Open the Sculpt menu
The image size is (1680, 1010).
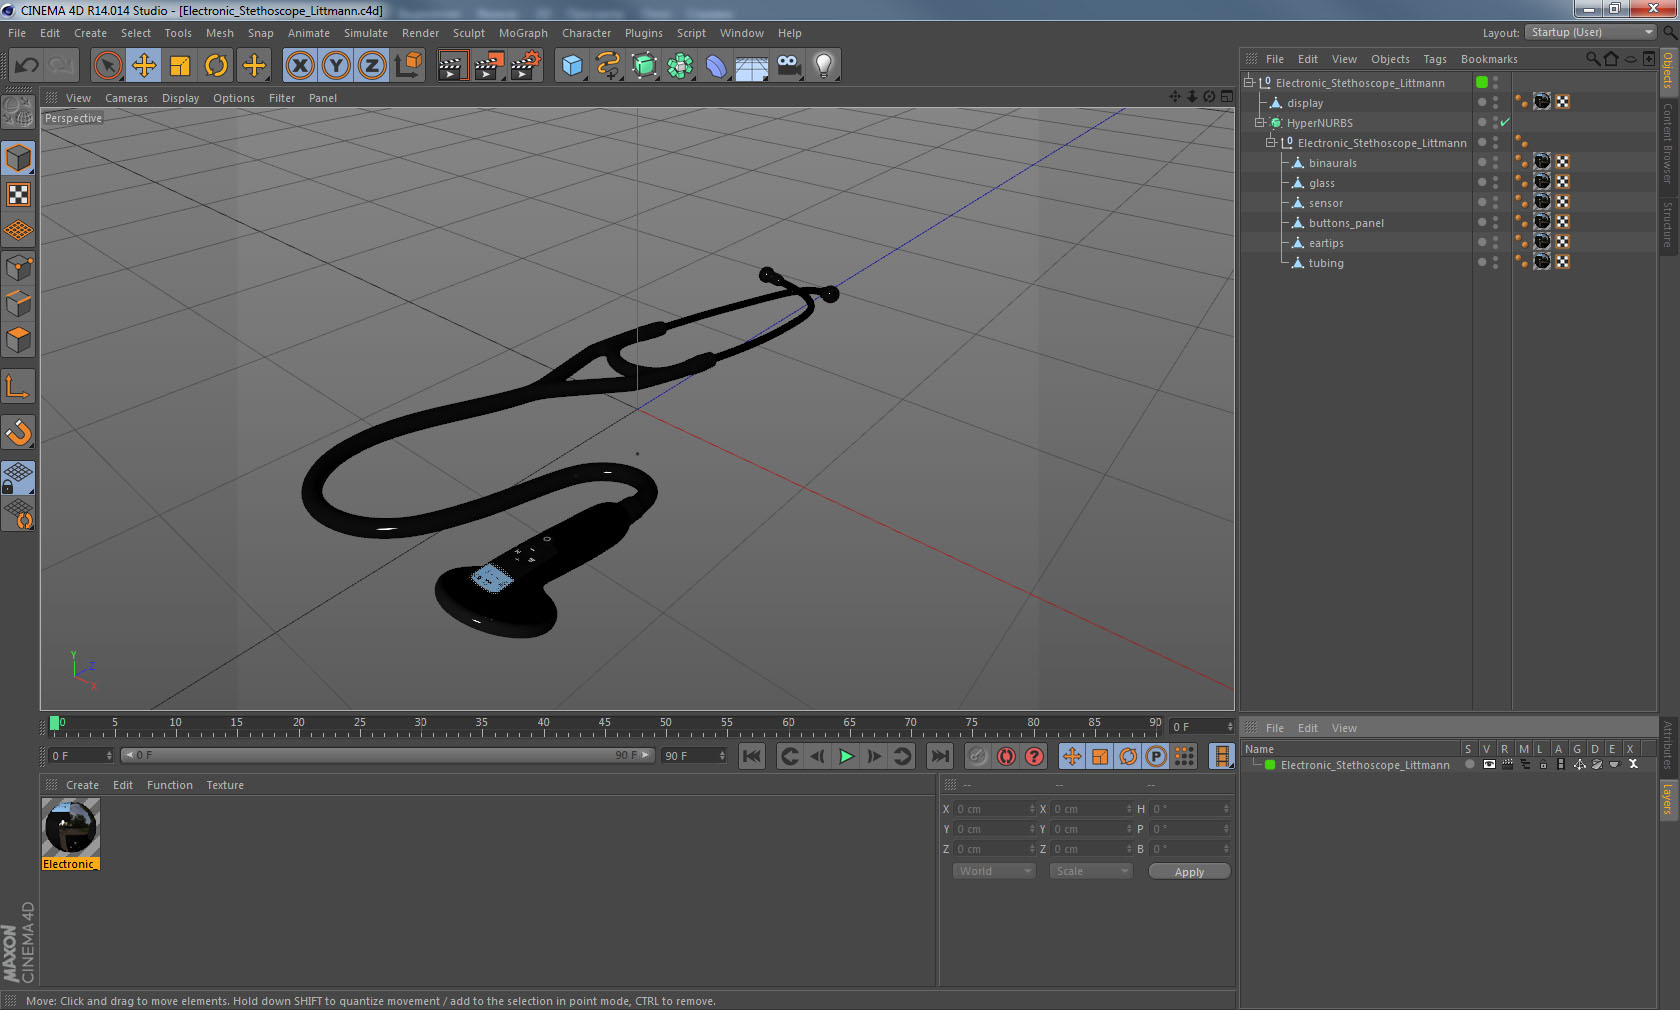468,33
